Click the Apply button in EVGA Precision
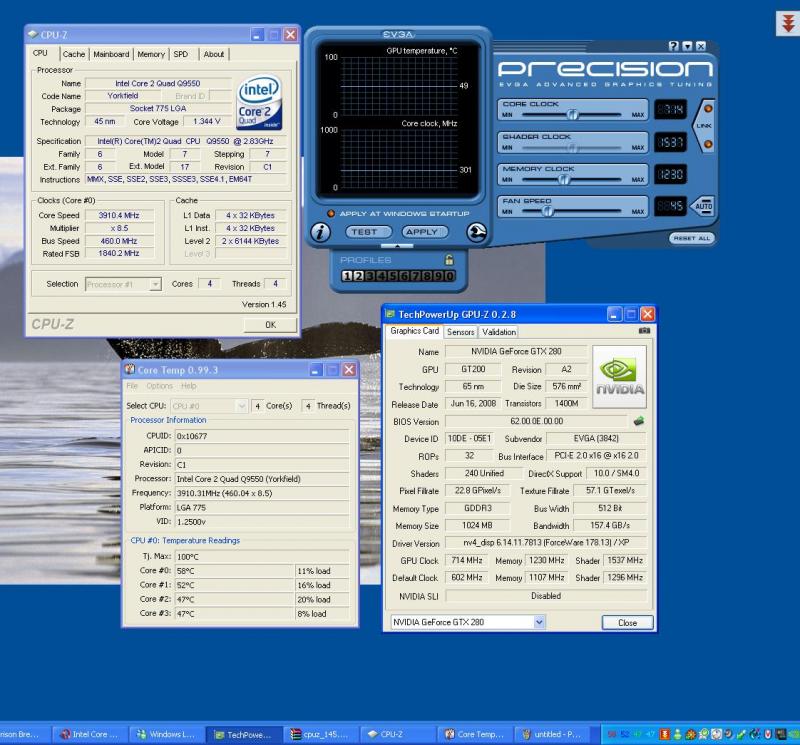This screenshot has width=800, height=745. point(425,232)
